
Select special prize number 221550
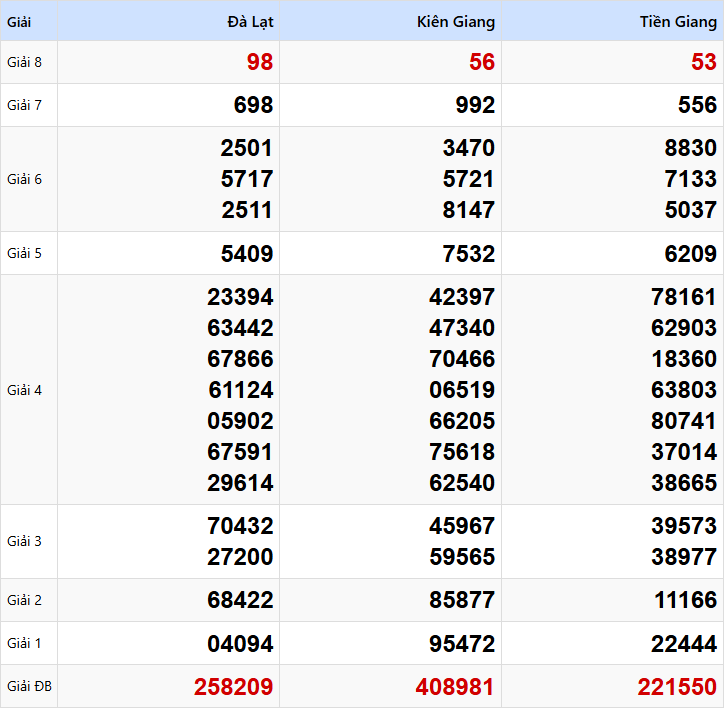tap(677, 686)
